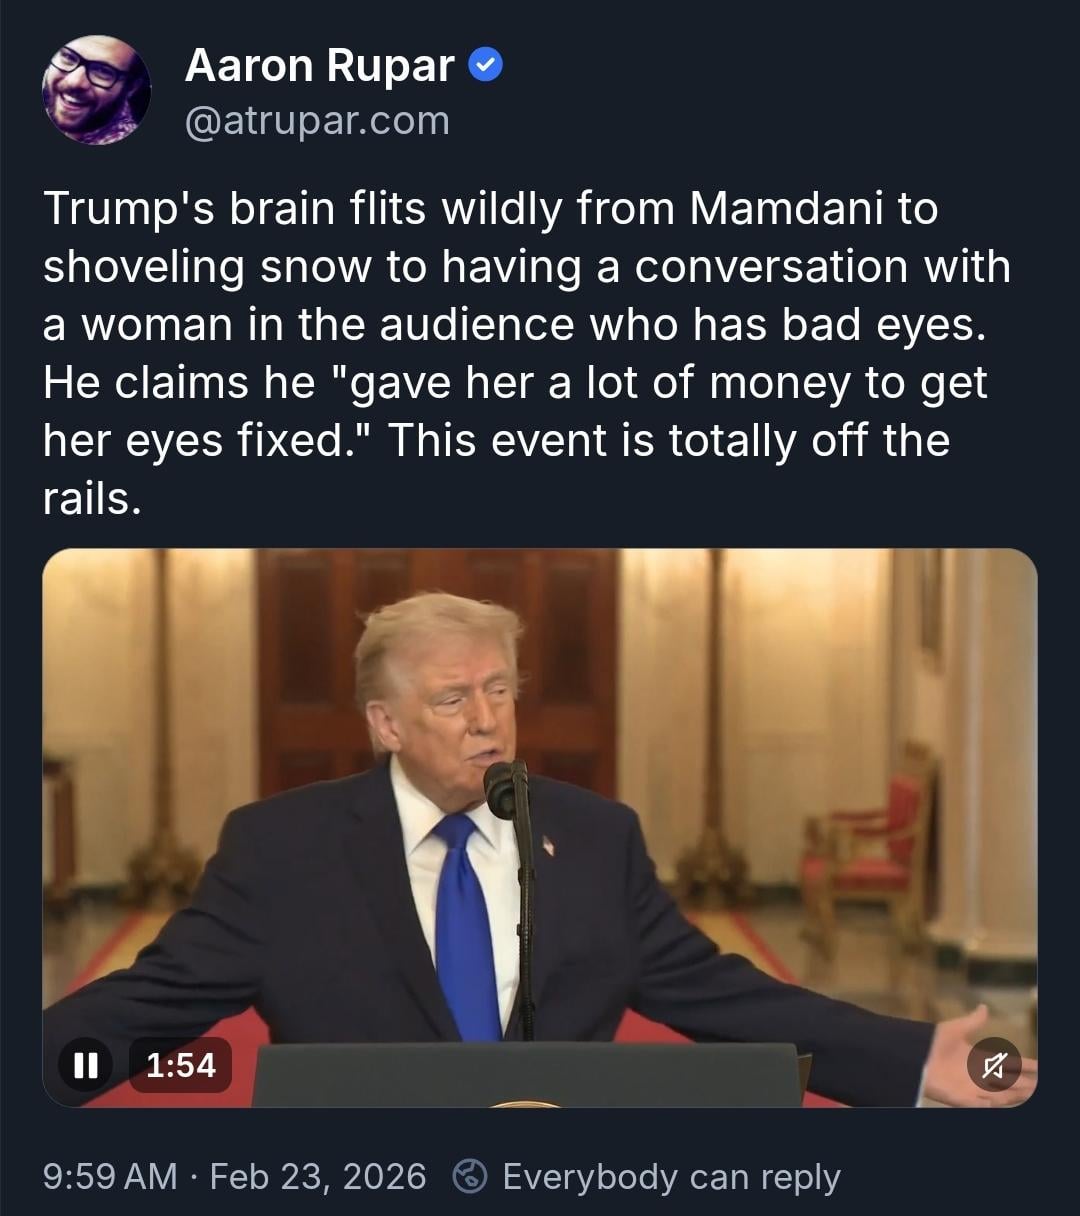Click the phrase "shoveling snow" in post

[235, 267]
